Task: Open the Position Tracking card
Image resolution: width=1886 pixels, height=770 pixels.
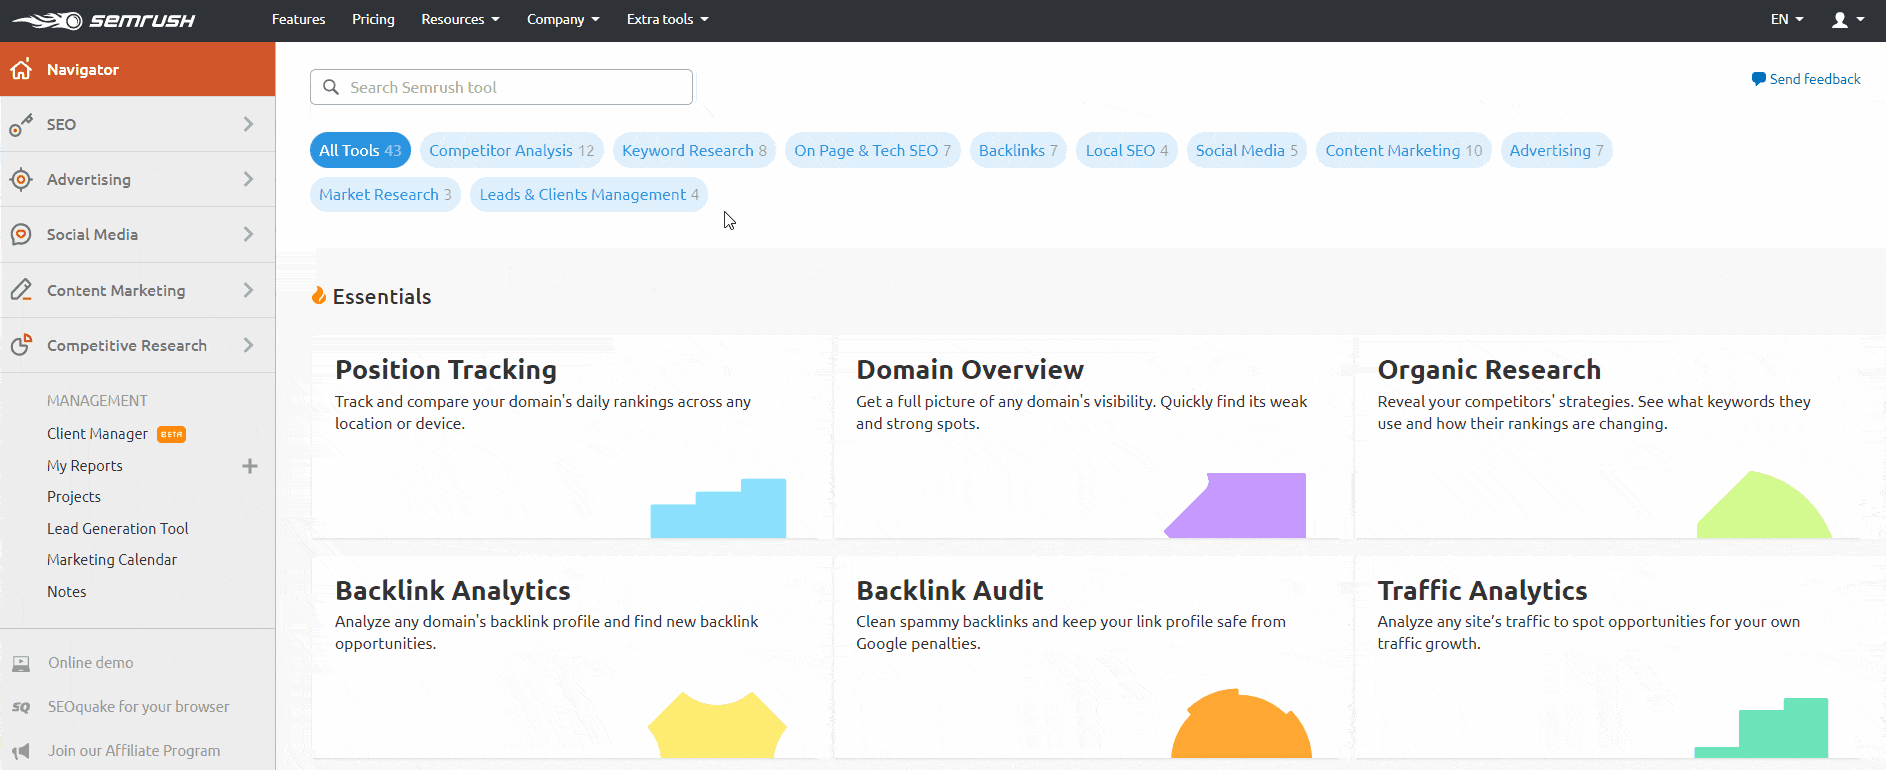Action: click(572, 437)
